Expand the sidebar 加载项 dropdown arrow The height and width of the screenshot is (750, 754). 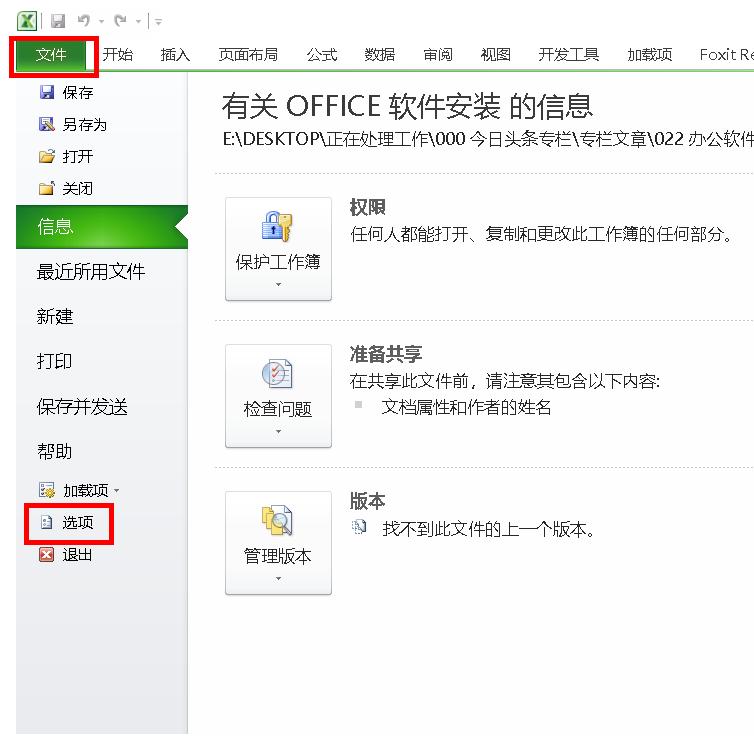pyautogui.click(x=116, y=491)
